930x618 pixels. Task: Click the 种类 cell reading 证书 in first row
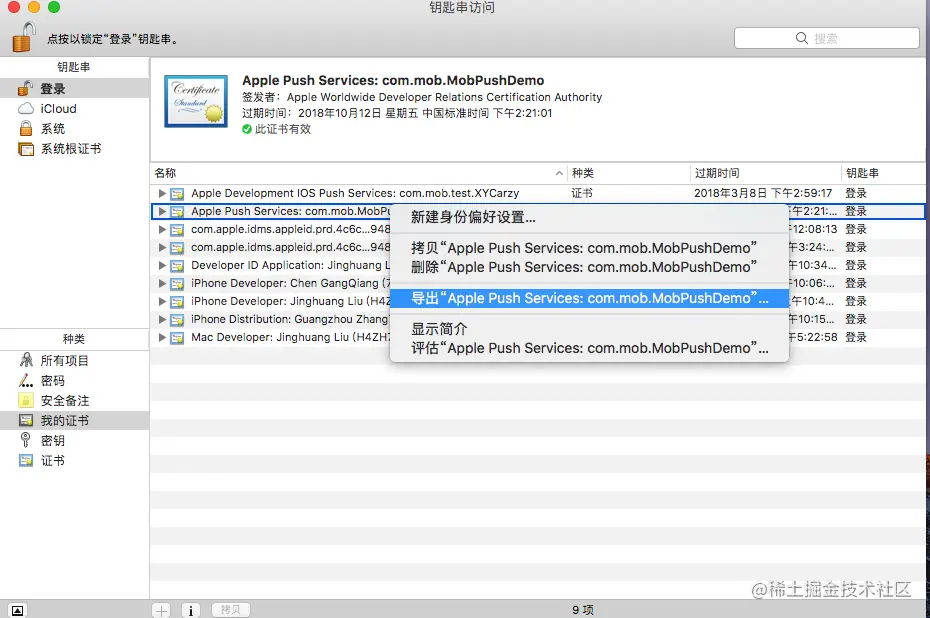tap(582, 193)
